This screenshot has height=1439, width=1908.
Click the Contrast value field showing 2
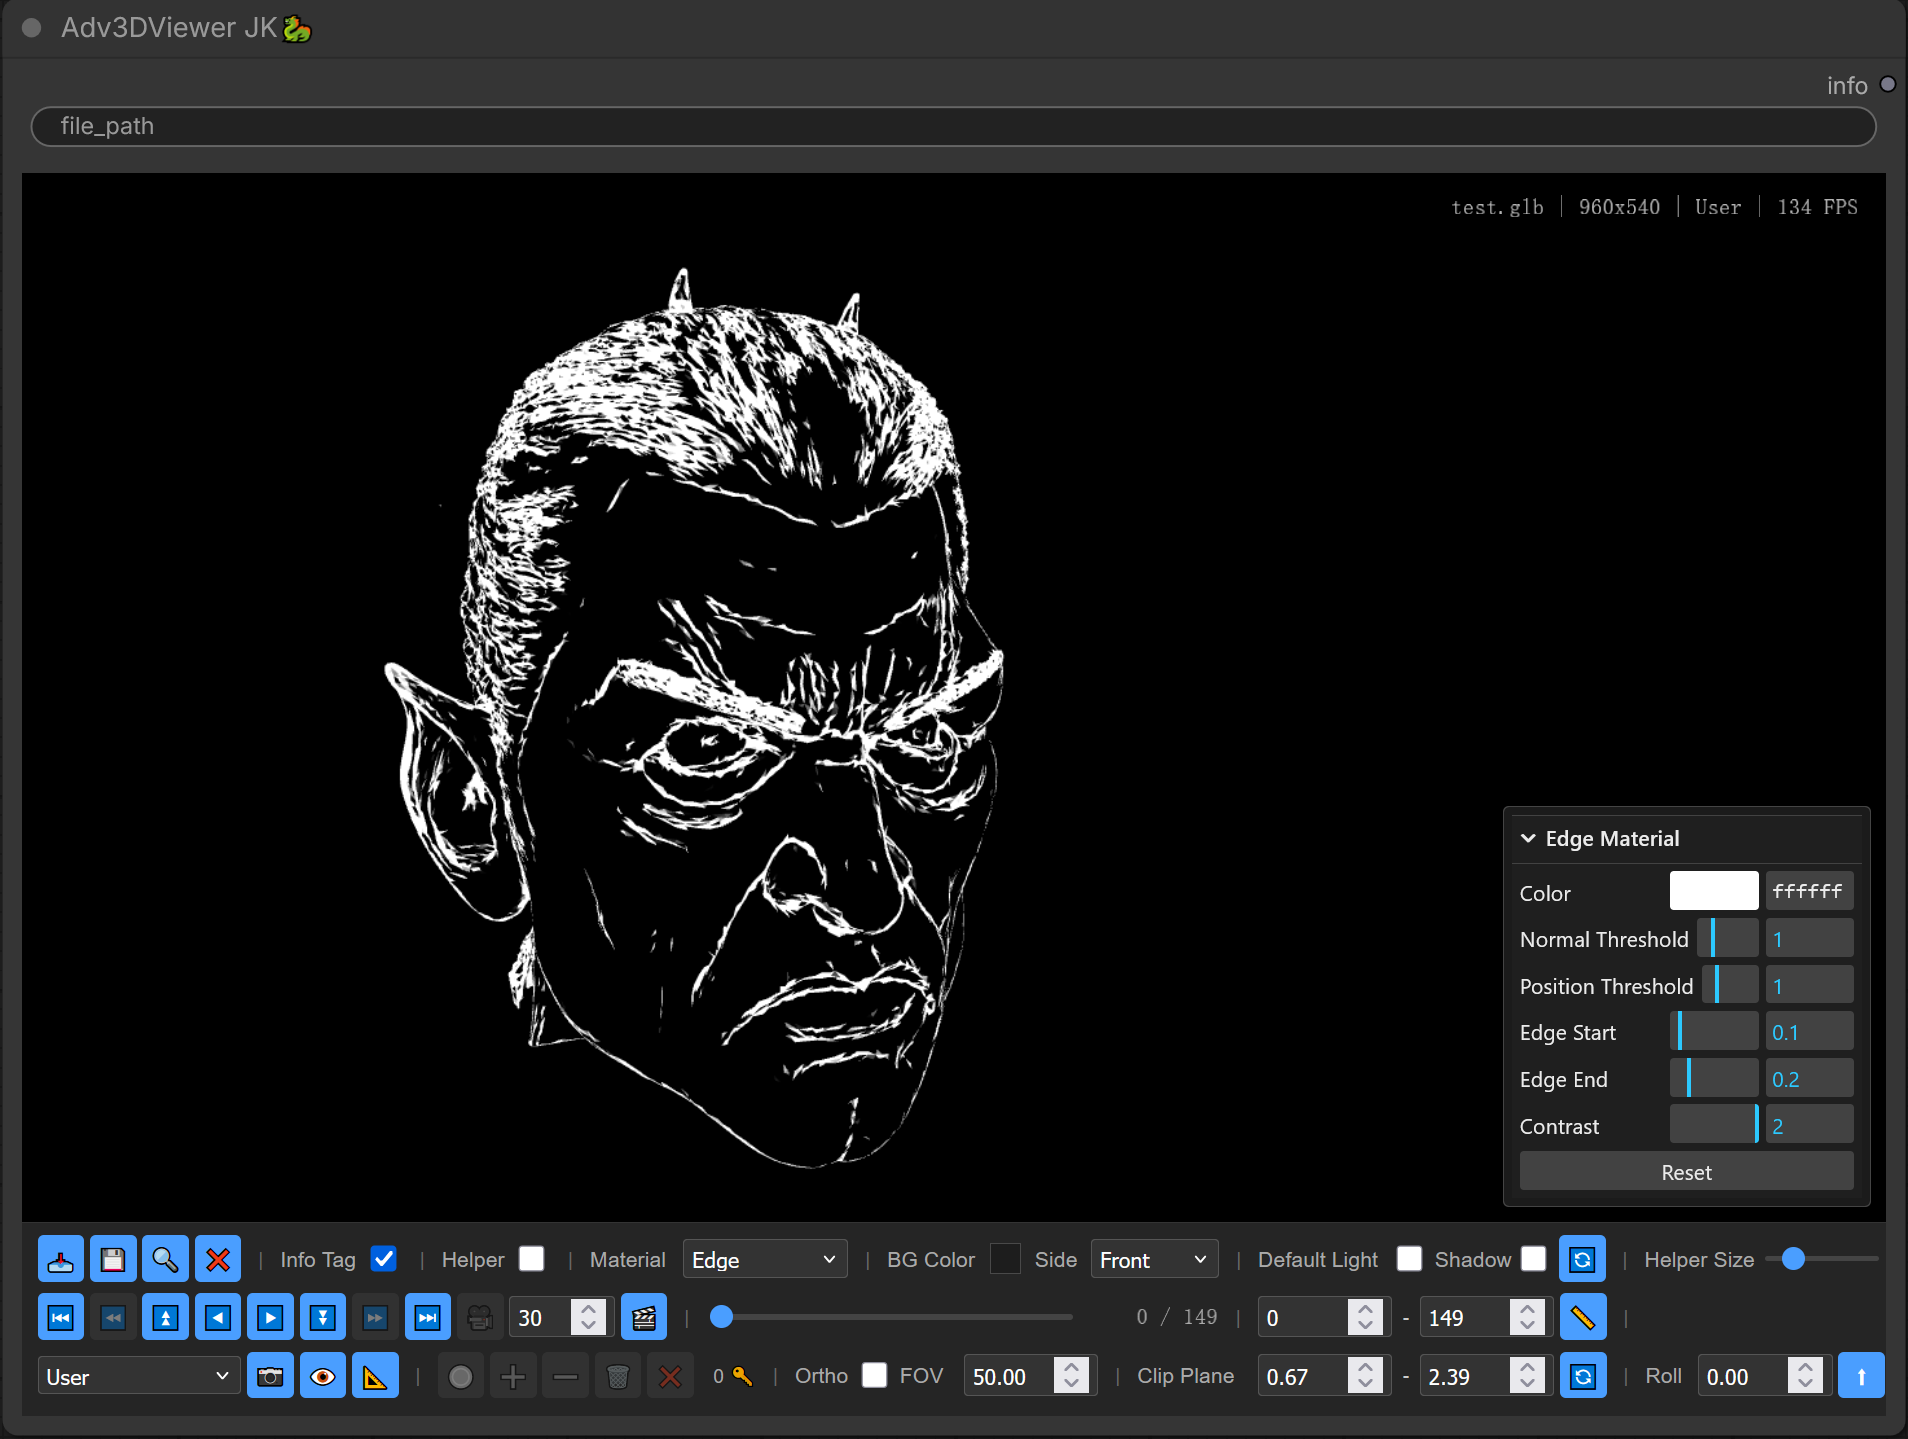1809,1124
